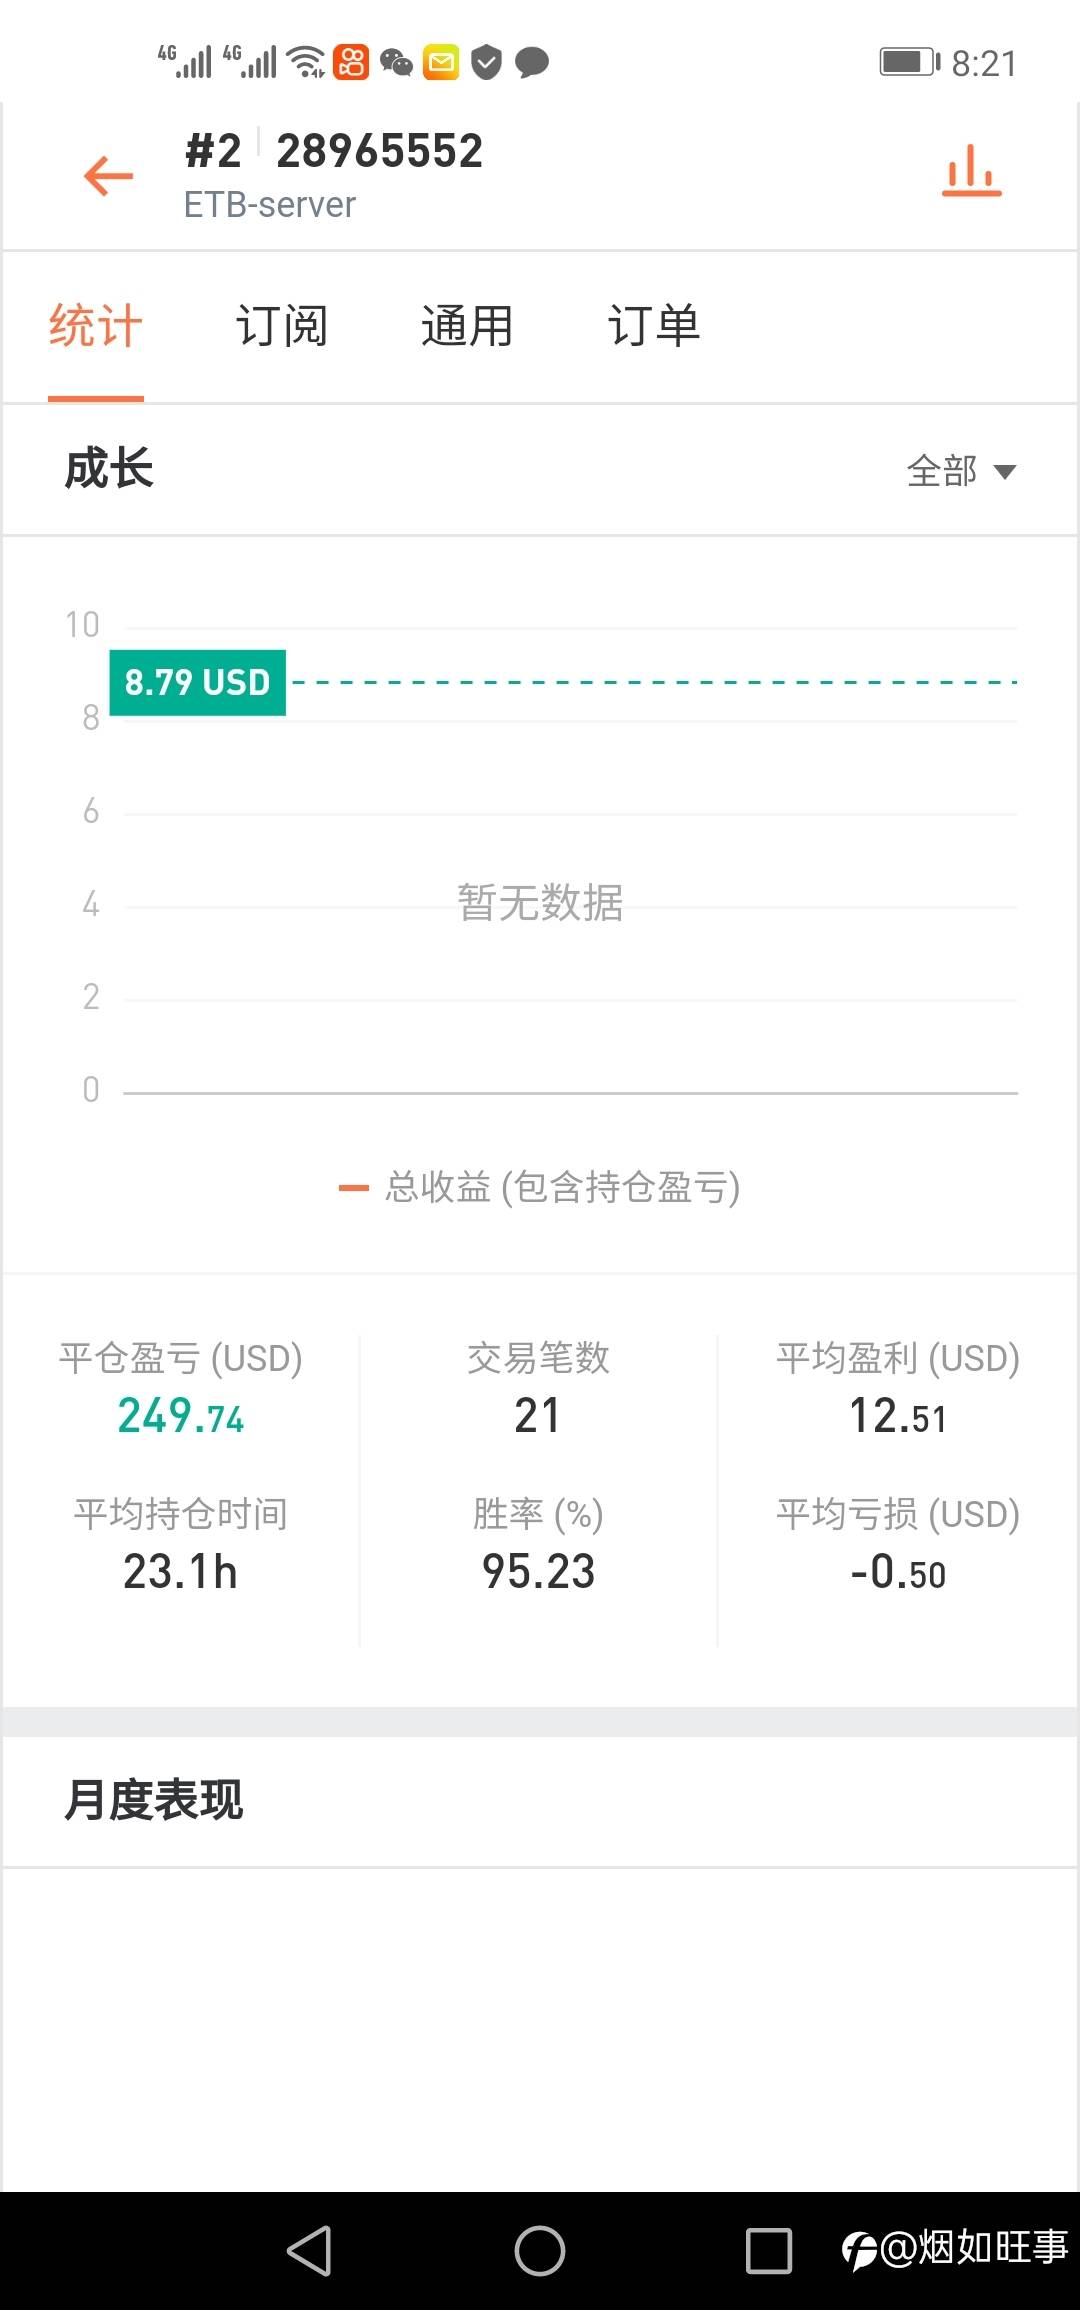This screenshot has height=2310, width=1080.
Task: Expand the 全部 time range dropdown
Action: coord(960,471)
